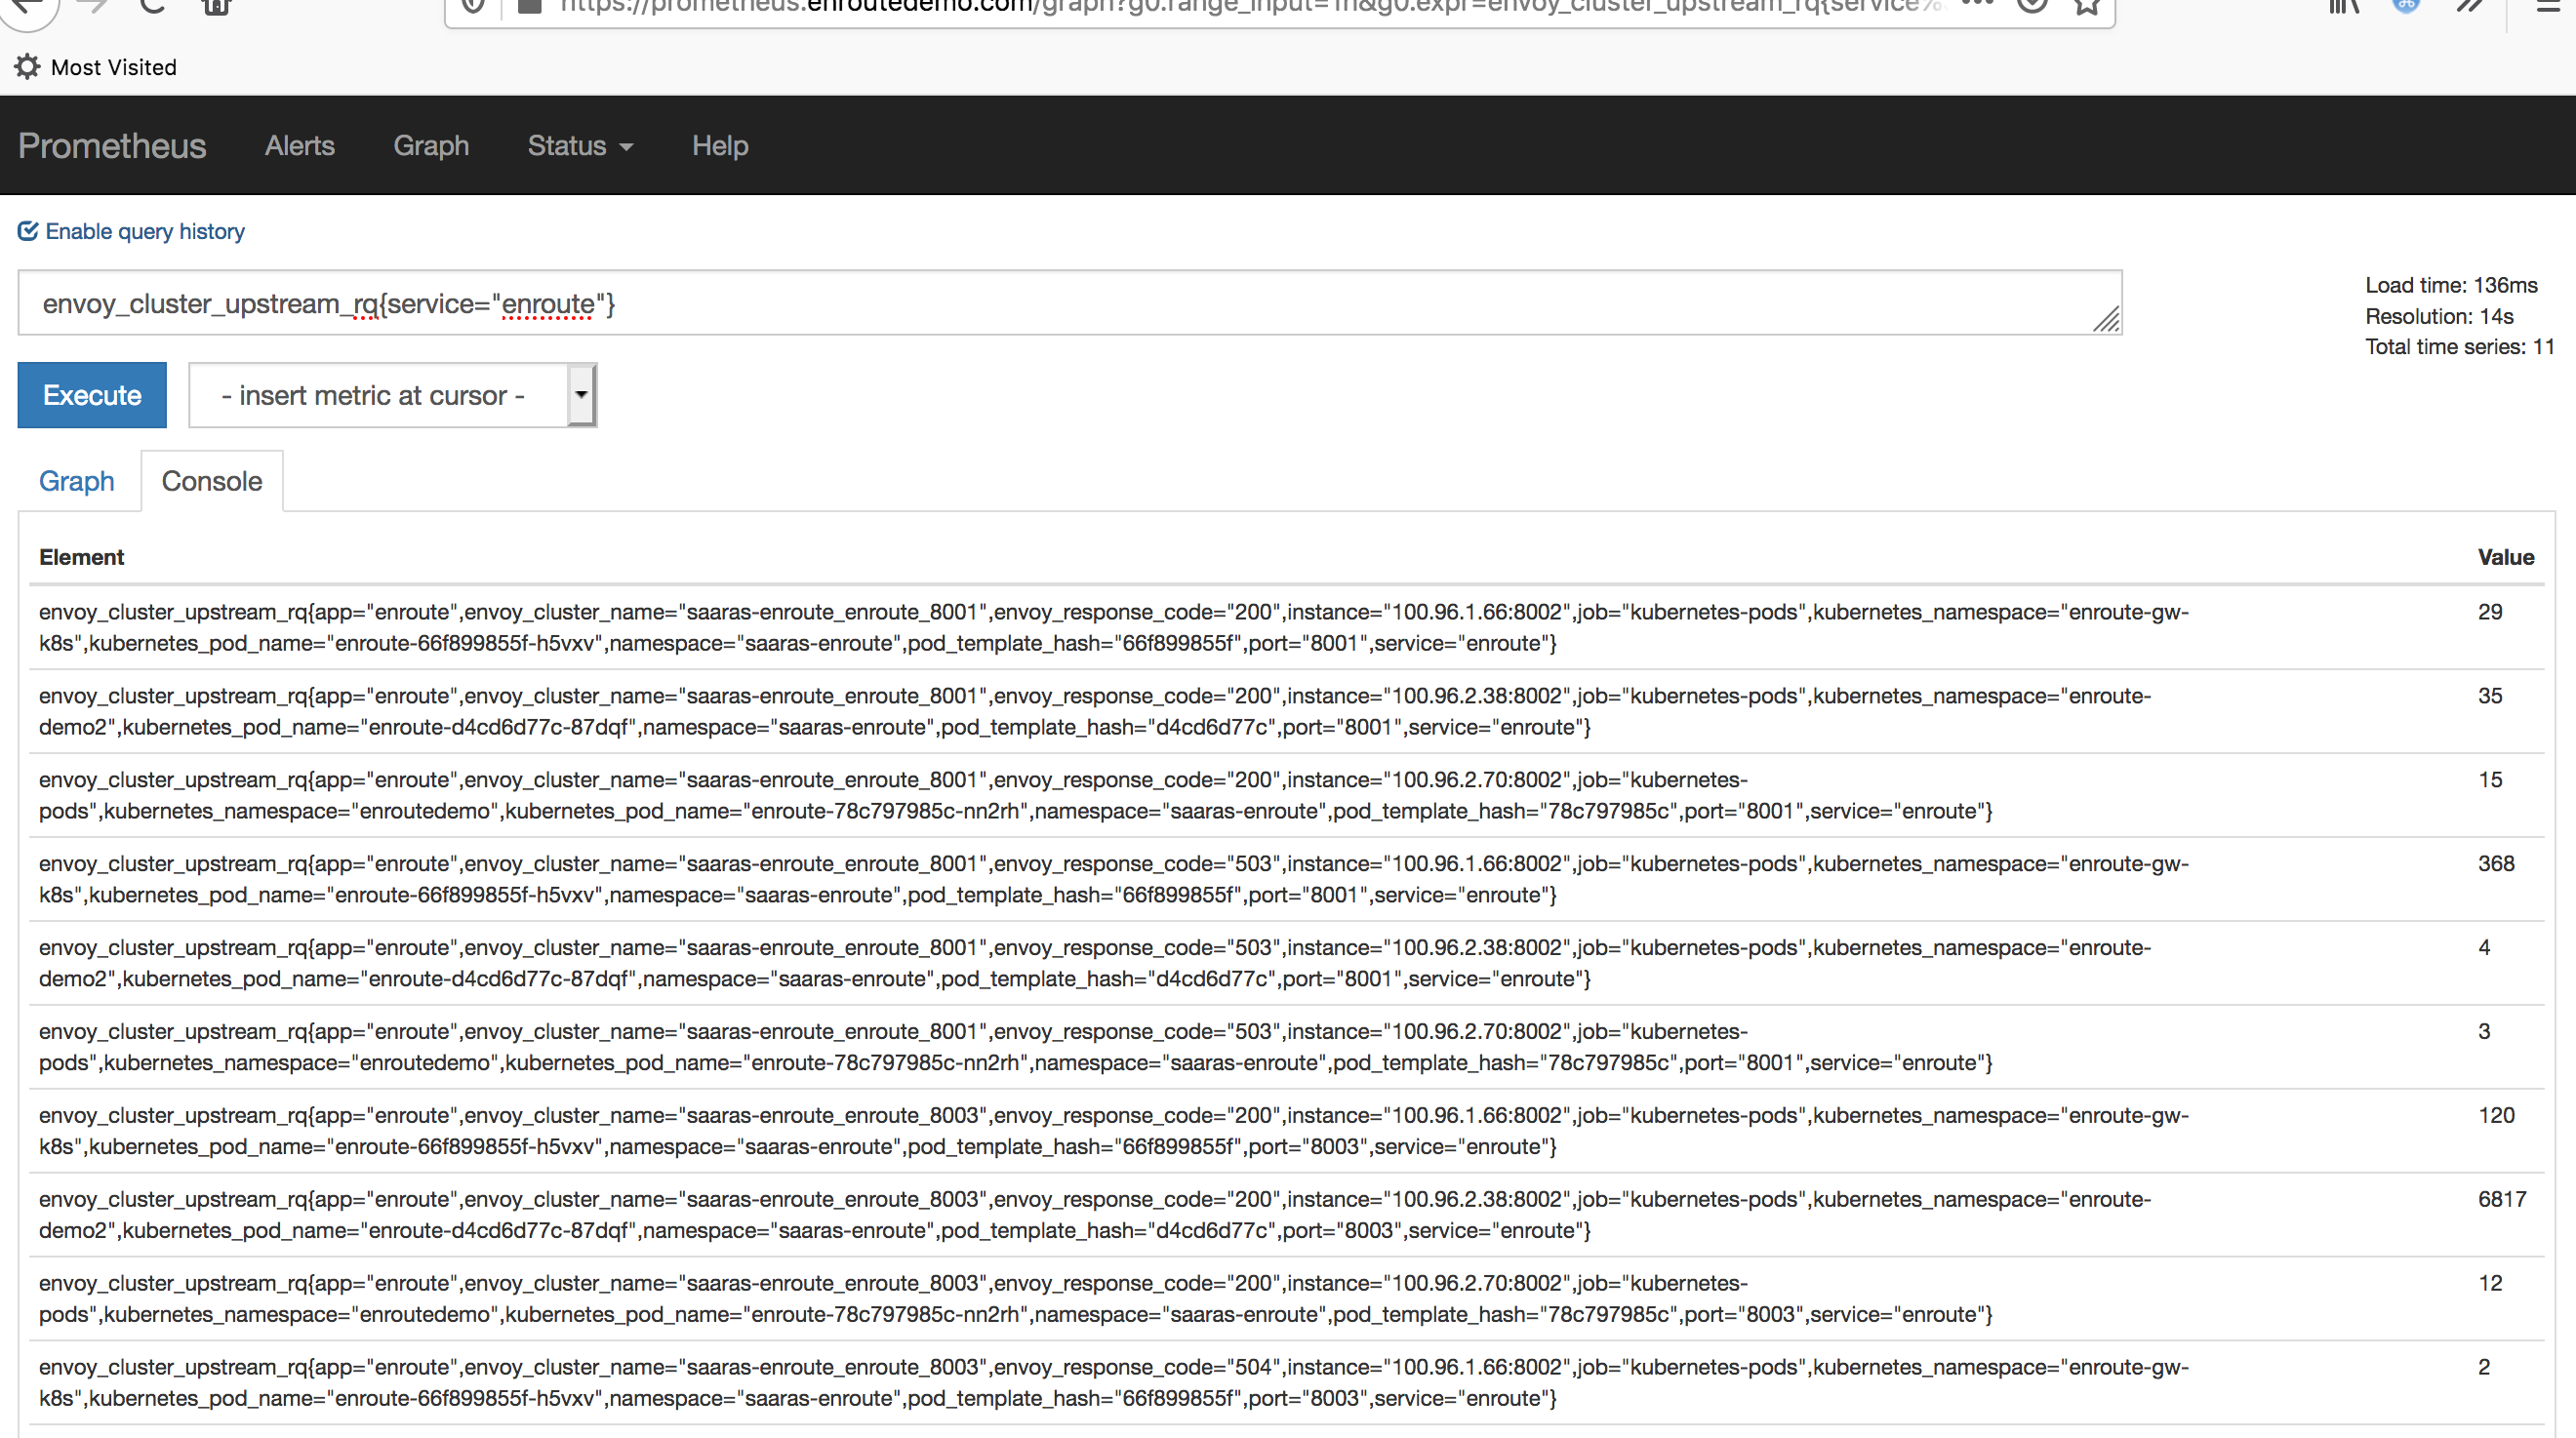Click the Load time: 136ms text
Image resolution: width=2576 pixels, height=1438 pixels.
coord(2451,285)
